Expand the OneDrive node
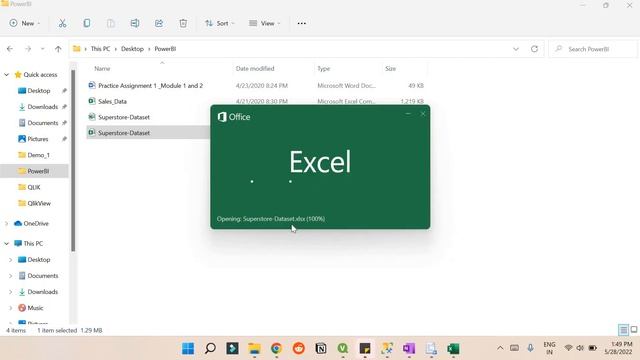Screen dimensions: 640x360 7,224
